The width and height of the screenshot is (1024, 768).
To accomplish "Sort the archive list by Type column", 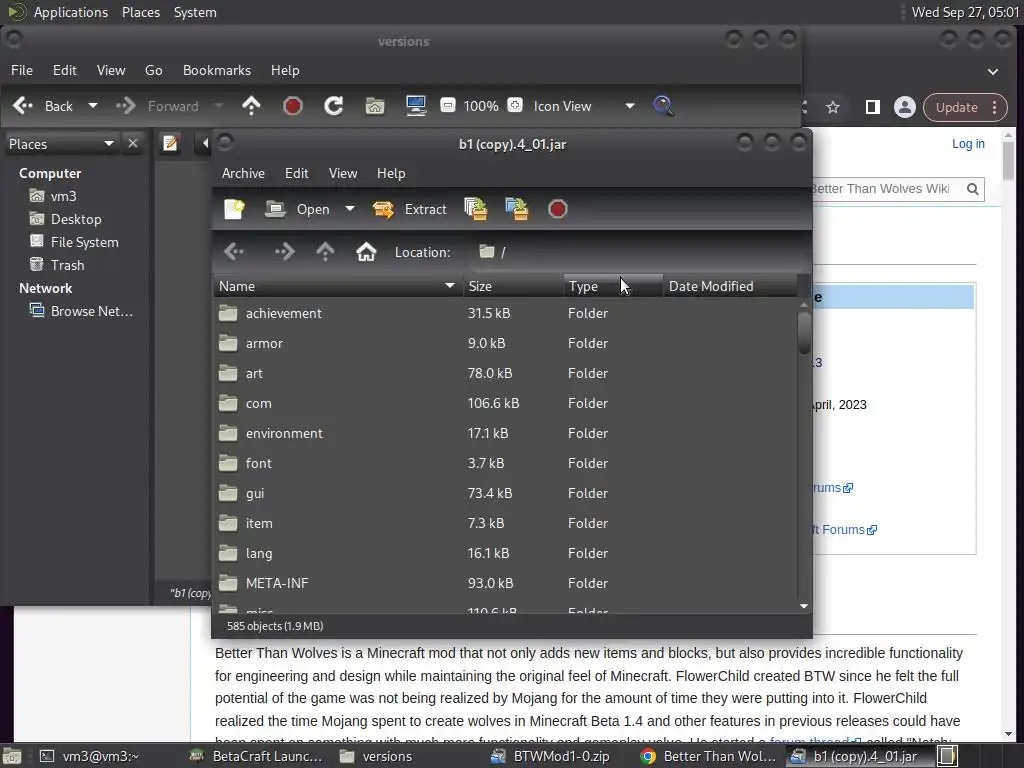I will click(613, 286).
